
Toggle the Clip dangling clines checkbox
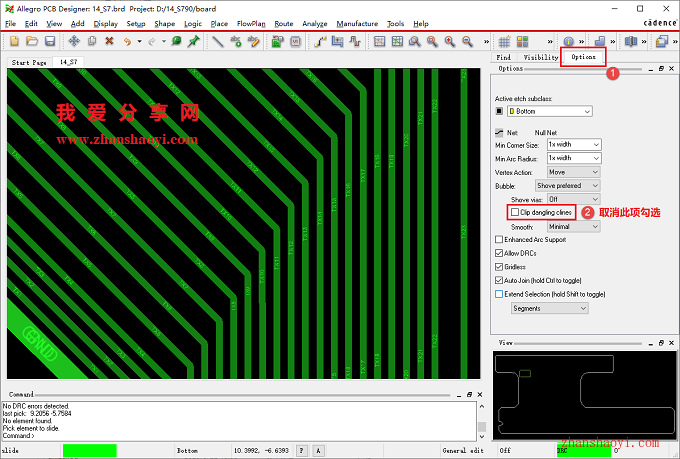point(515,212)
